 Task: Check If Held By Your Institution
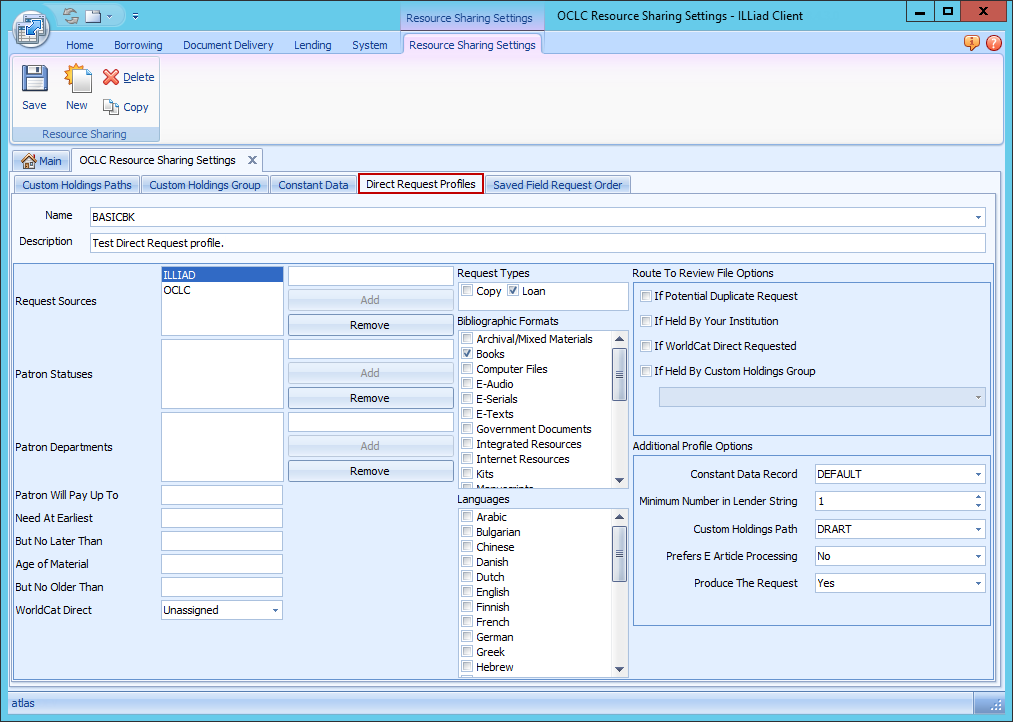click(x=645, y=321)
